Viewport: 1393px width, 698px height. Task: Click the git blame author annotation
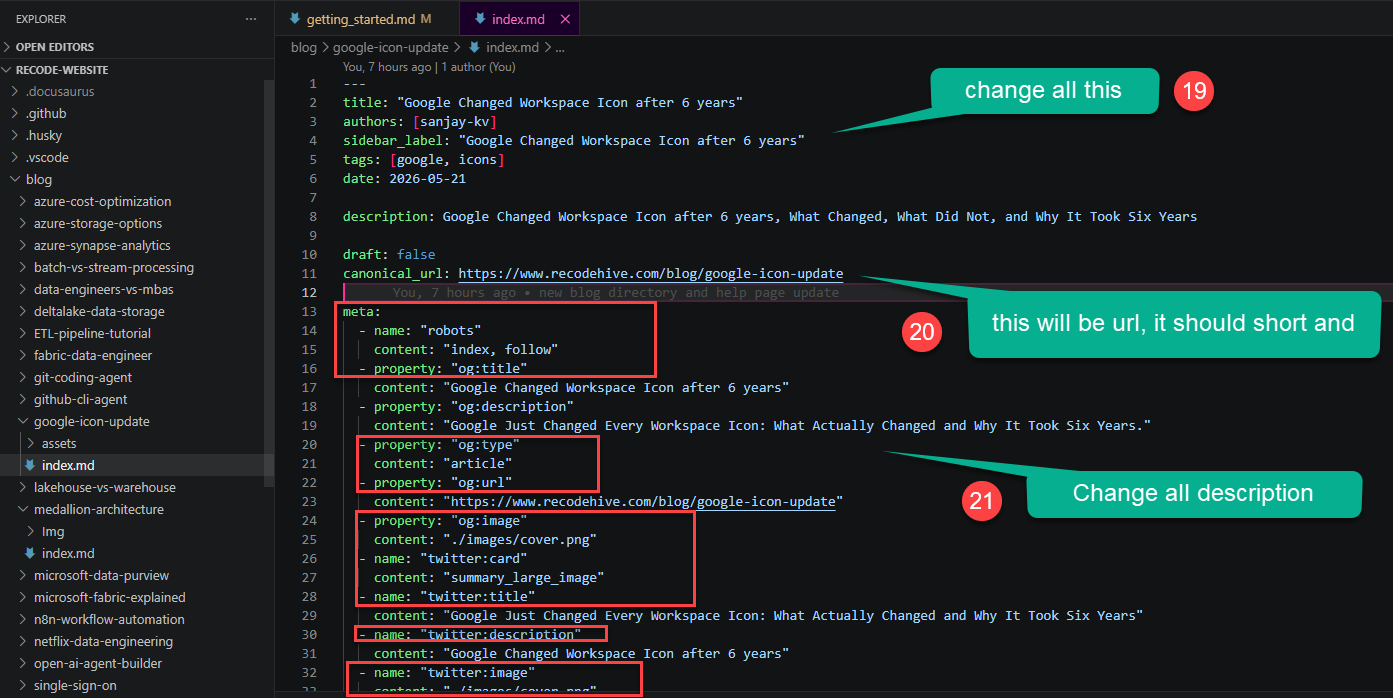(x=429, y=67)
